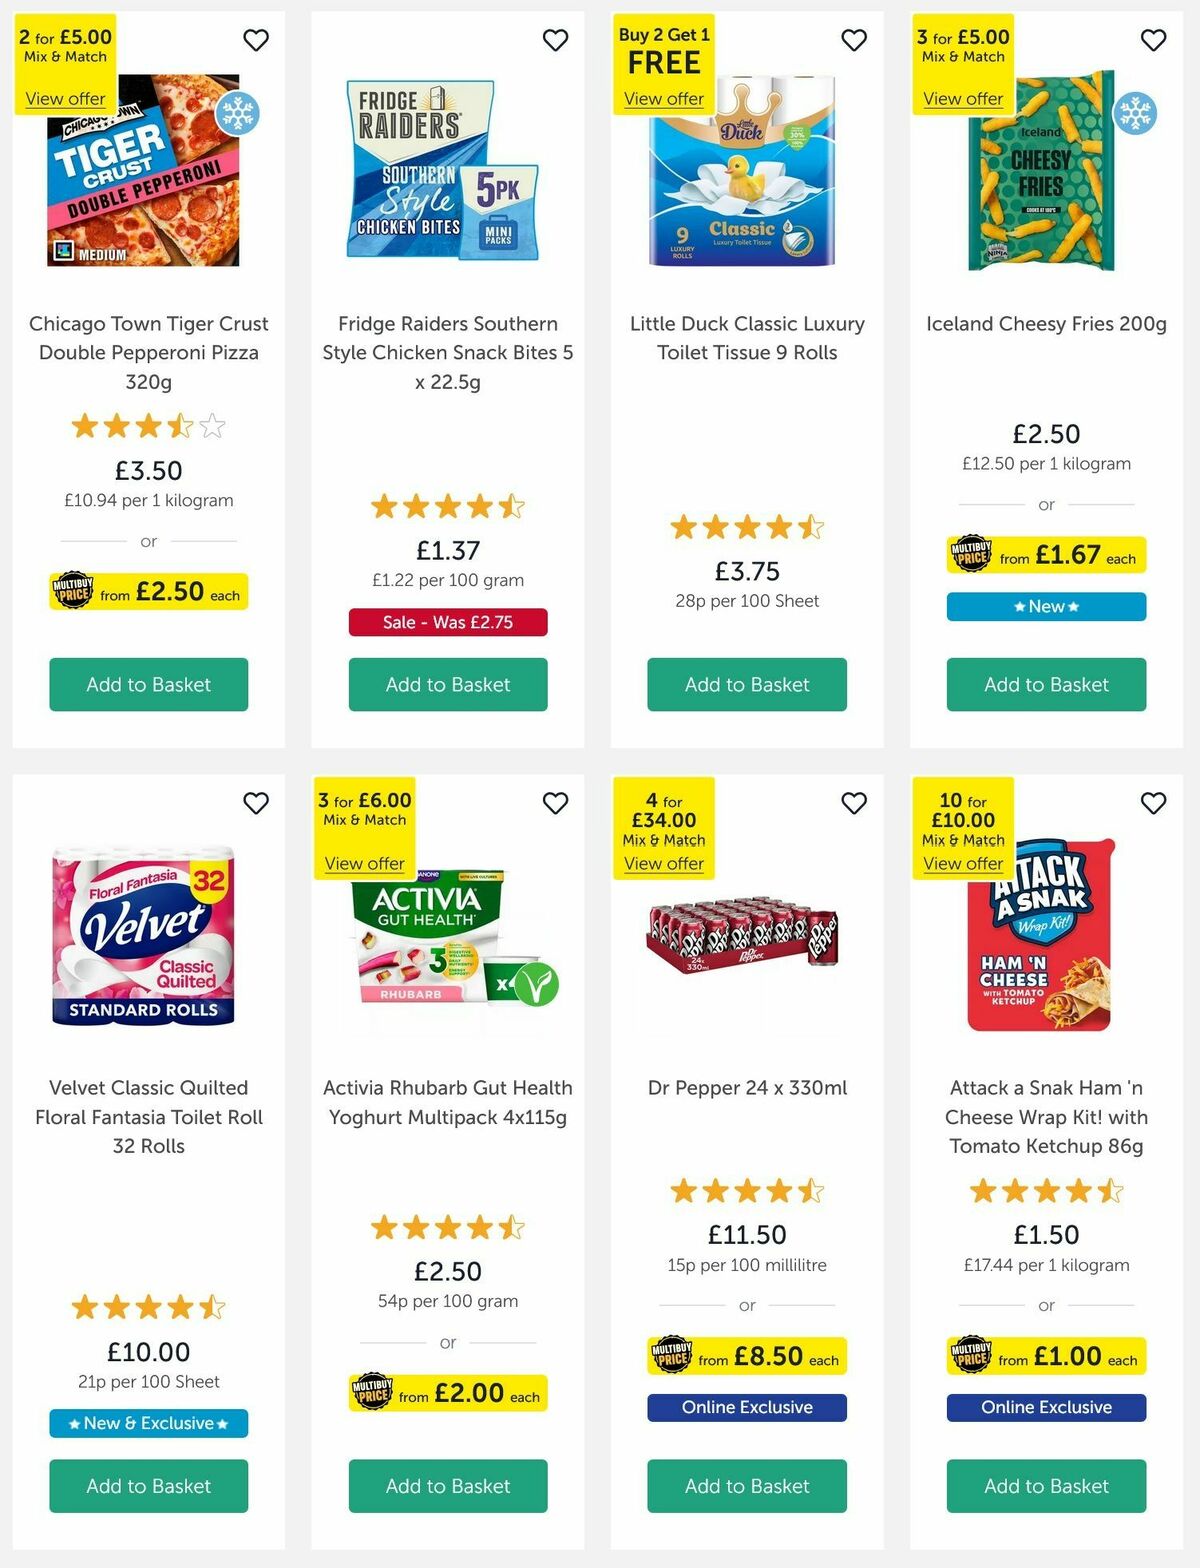
Task: Open View offer on the Attack a Snak deal
Action: [x=962, y=863]
